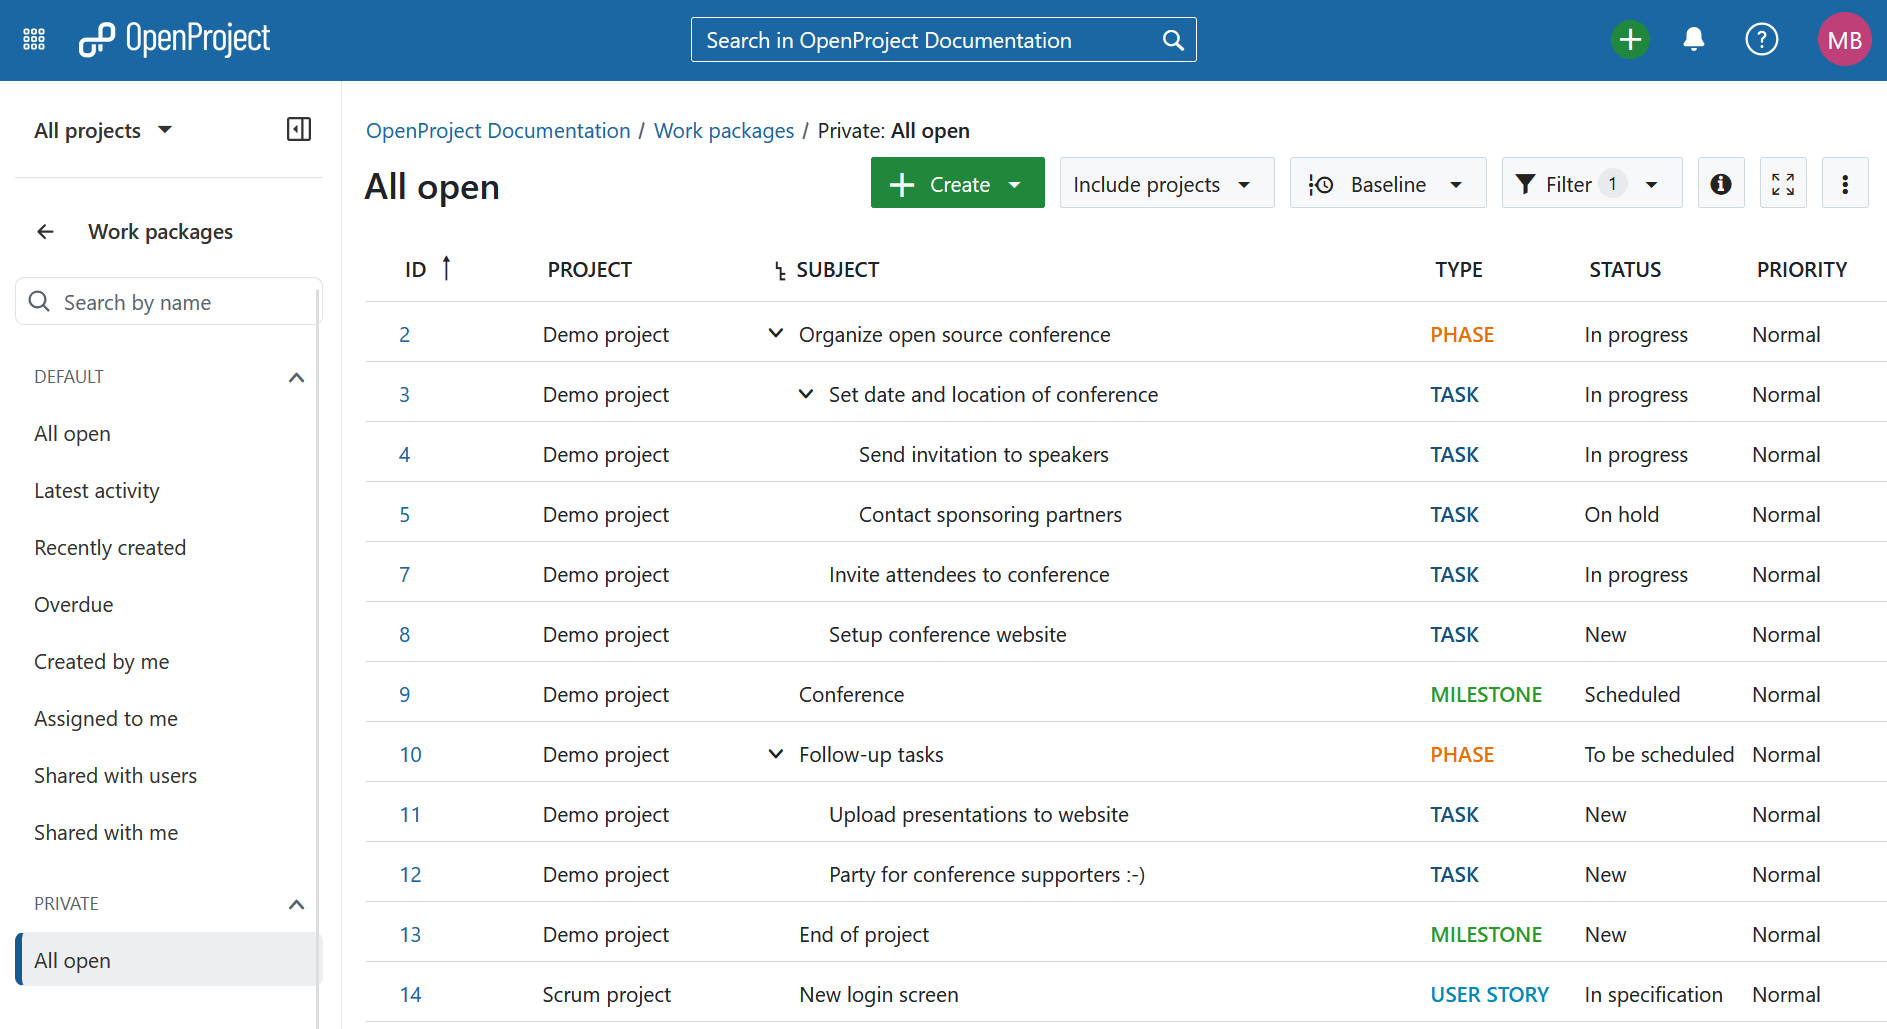
Task: Click 'On hold' status cell
Action: 1622,515
